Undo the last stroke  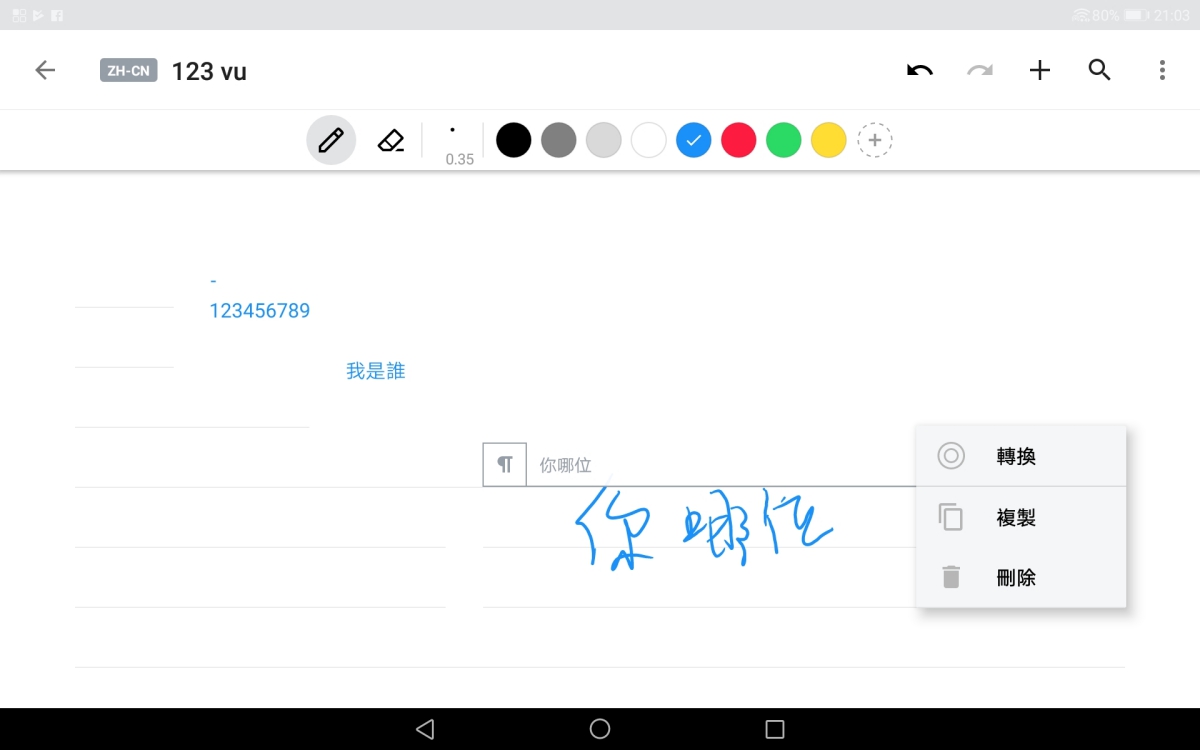pyautogui.click(x=920, y=70)
